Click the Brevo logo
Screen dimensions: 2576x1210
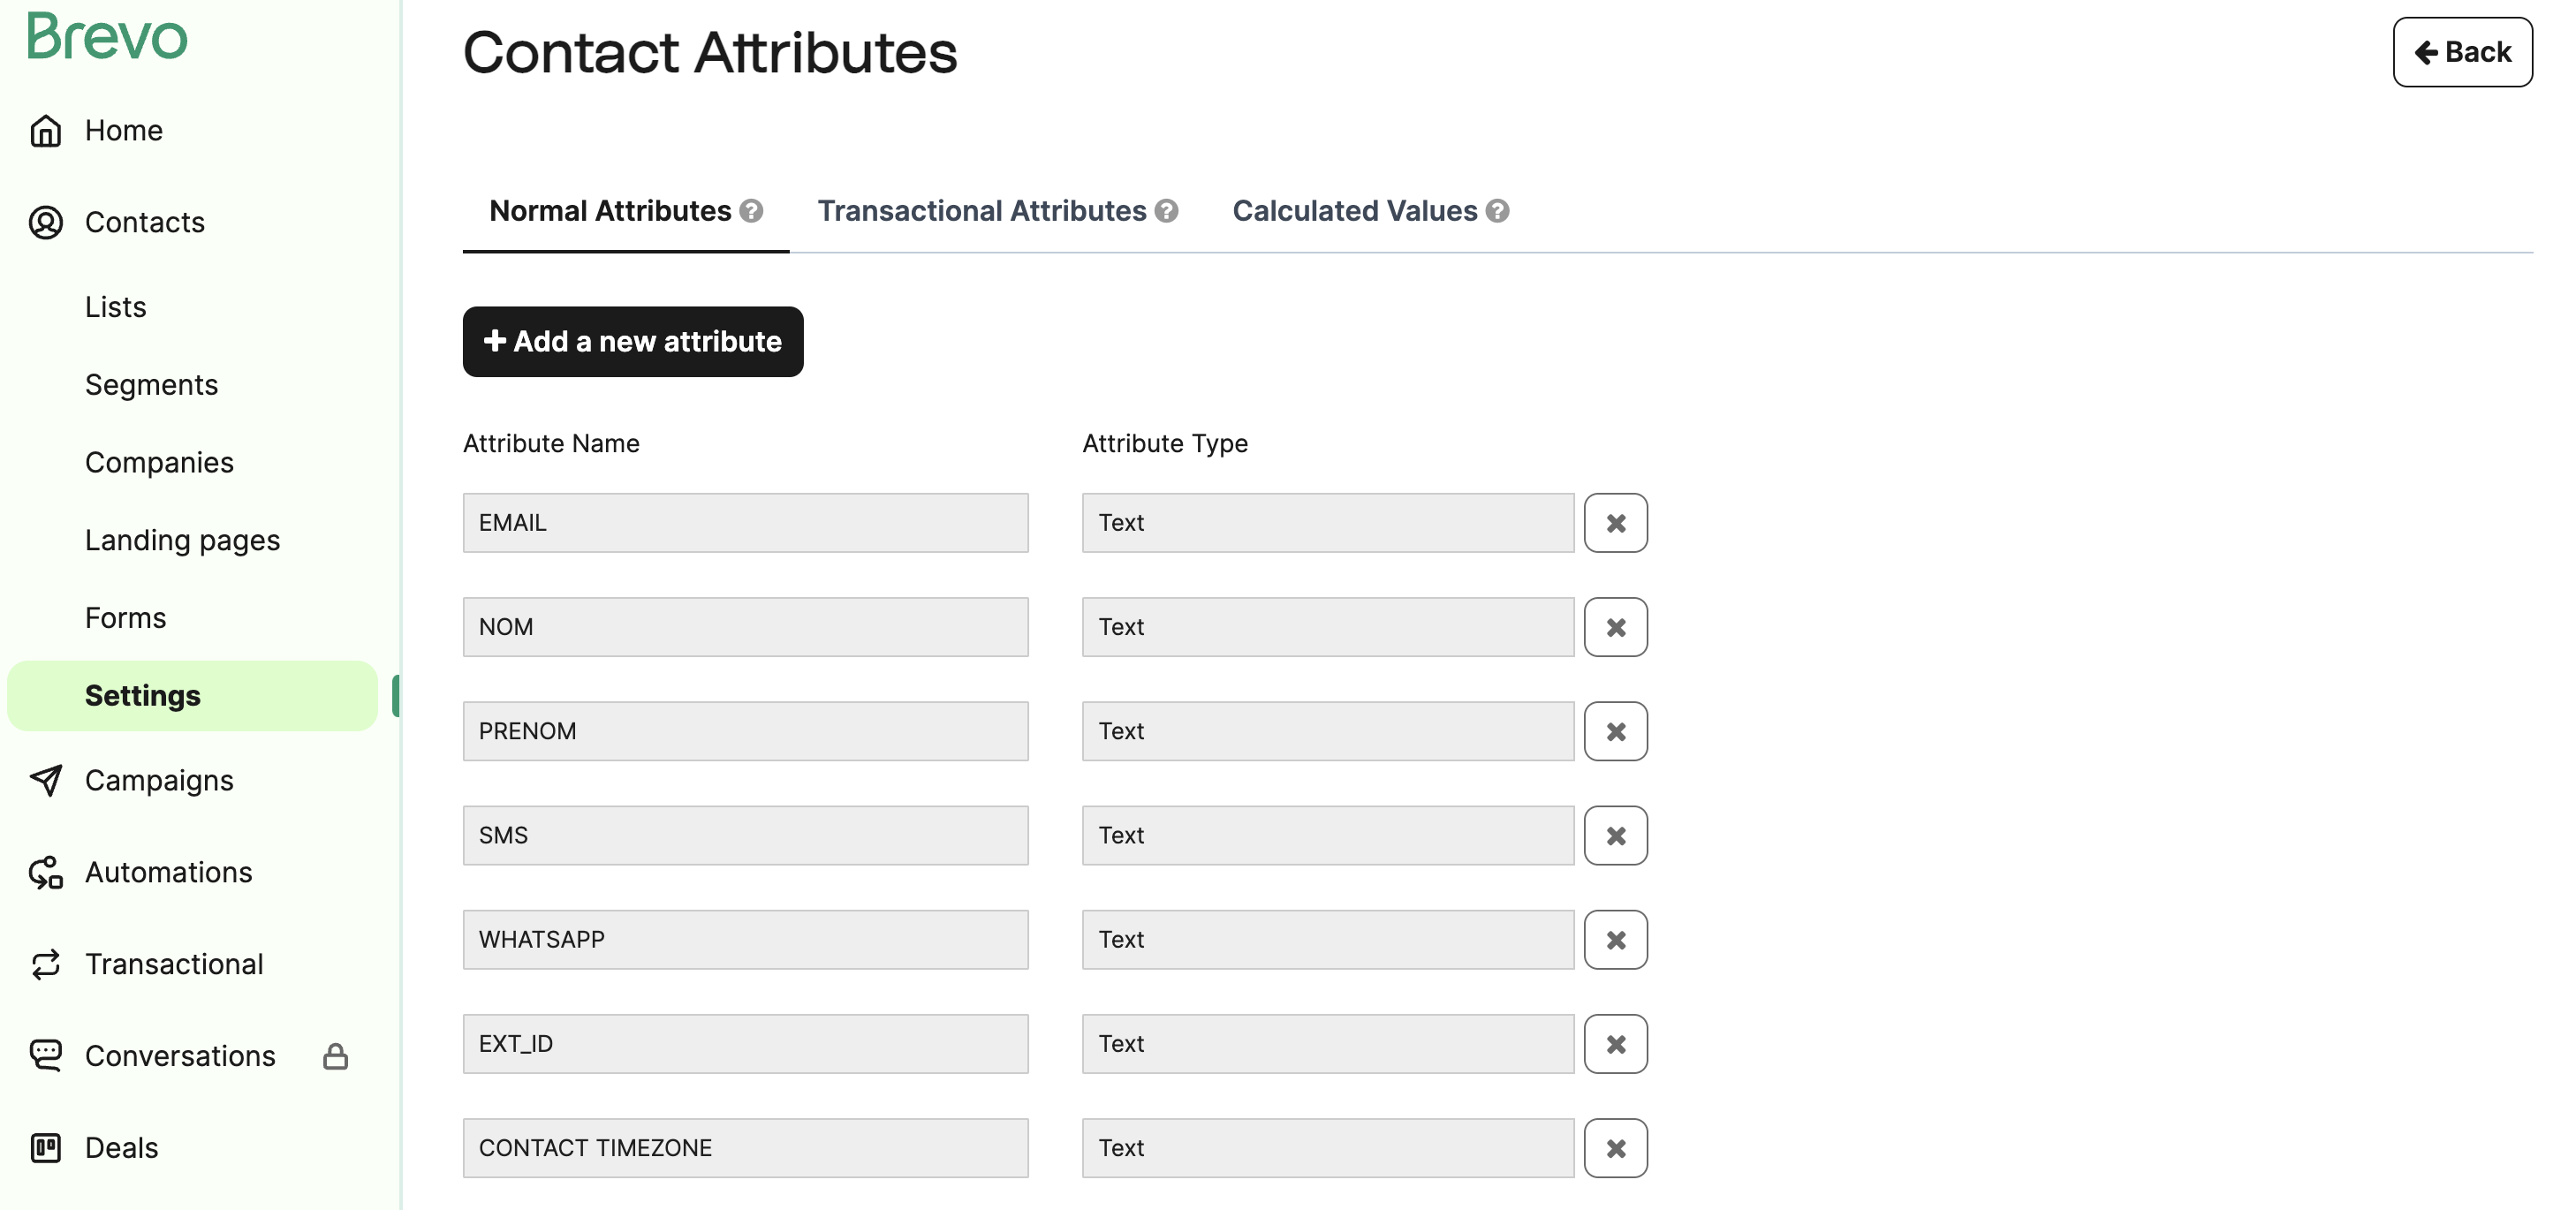(x=106, y=37)
